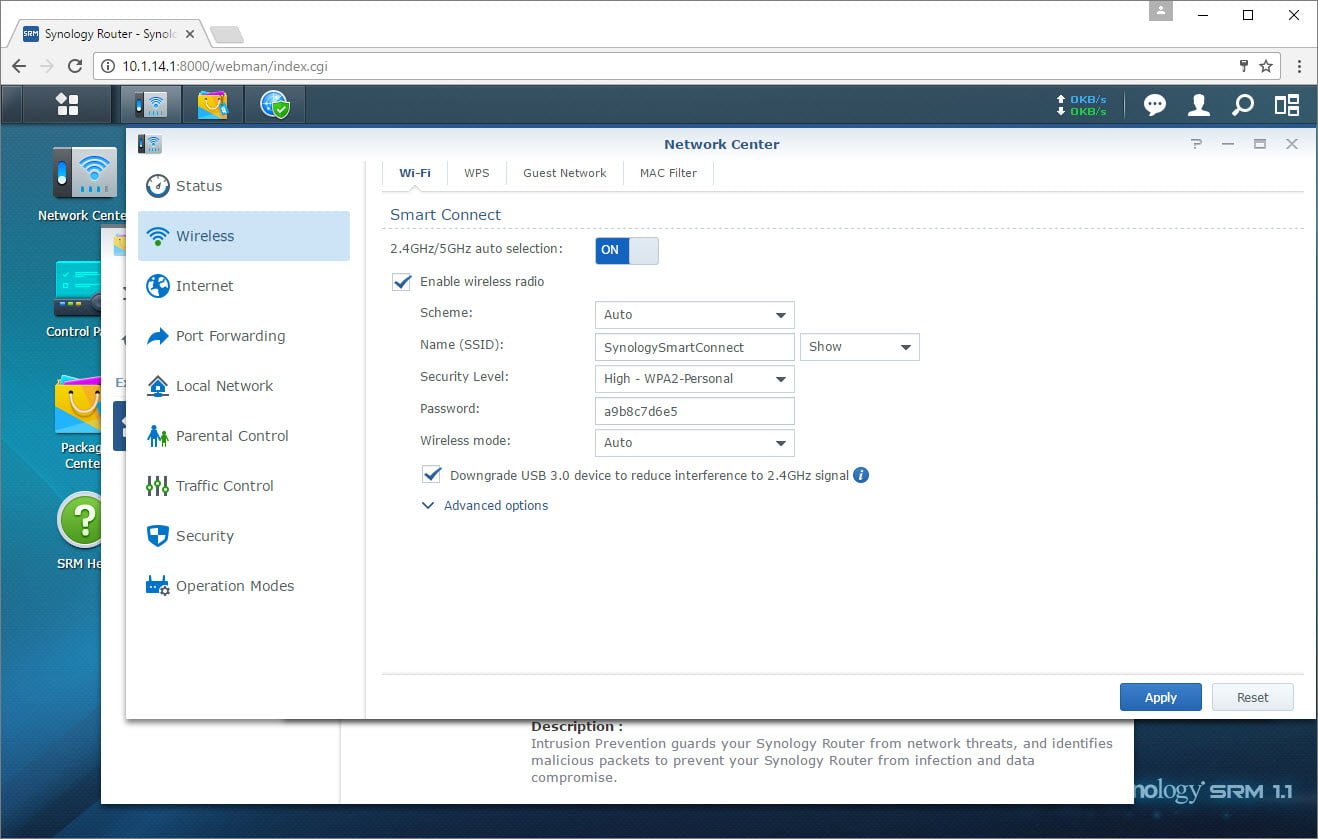
Task: Open the SRM main menu grid icon
Action: pos(67,104)
